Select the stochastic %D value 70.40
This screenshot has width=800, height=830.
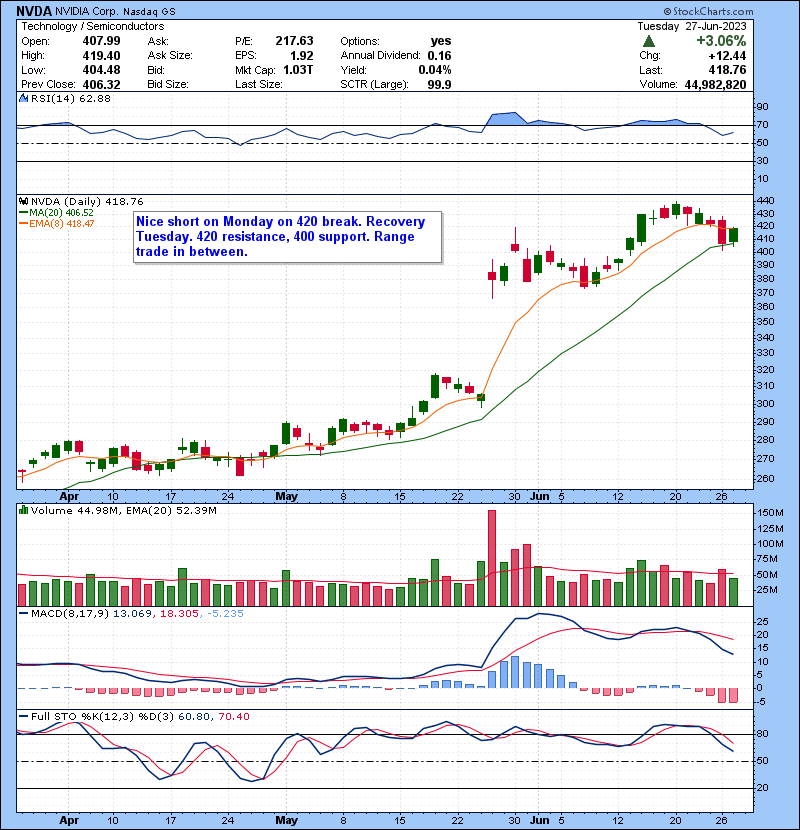click(x=233, y=716)
